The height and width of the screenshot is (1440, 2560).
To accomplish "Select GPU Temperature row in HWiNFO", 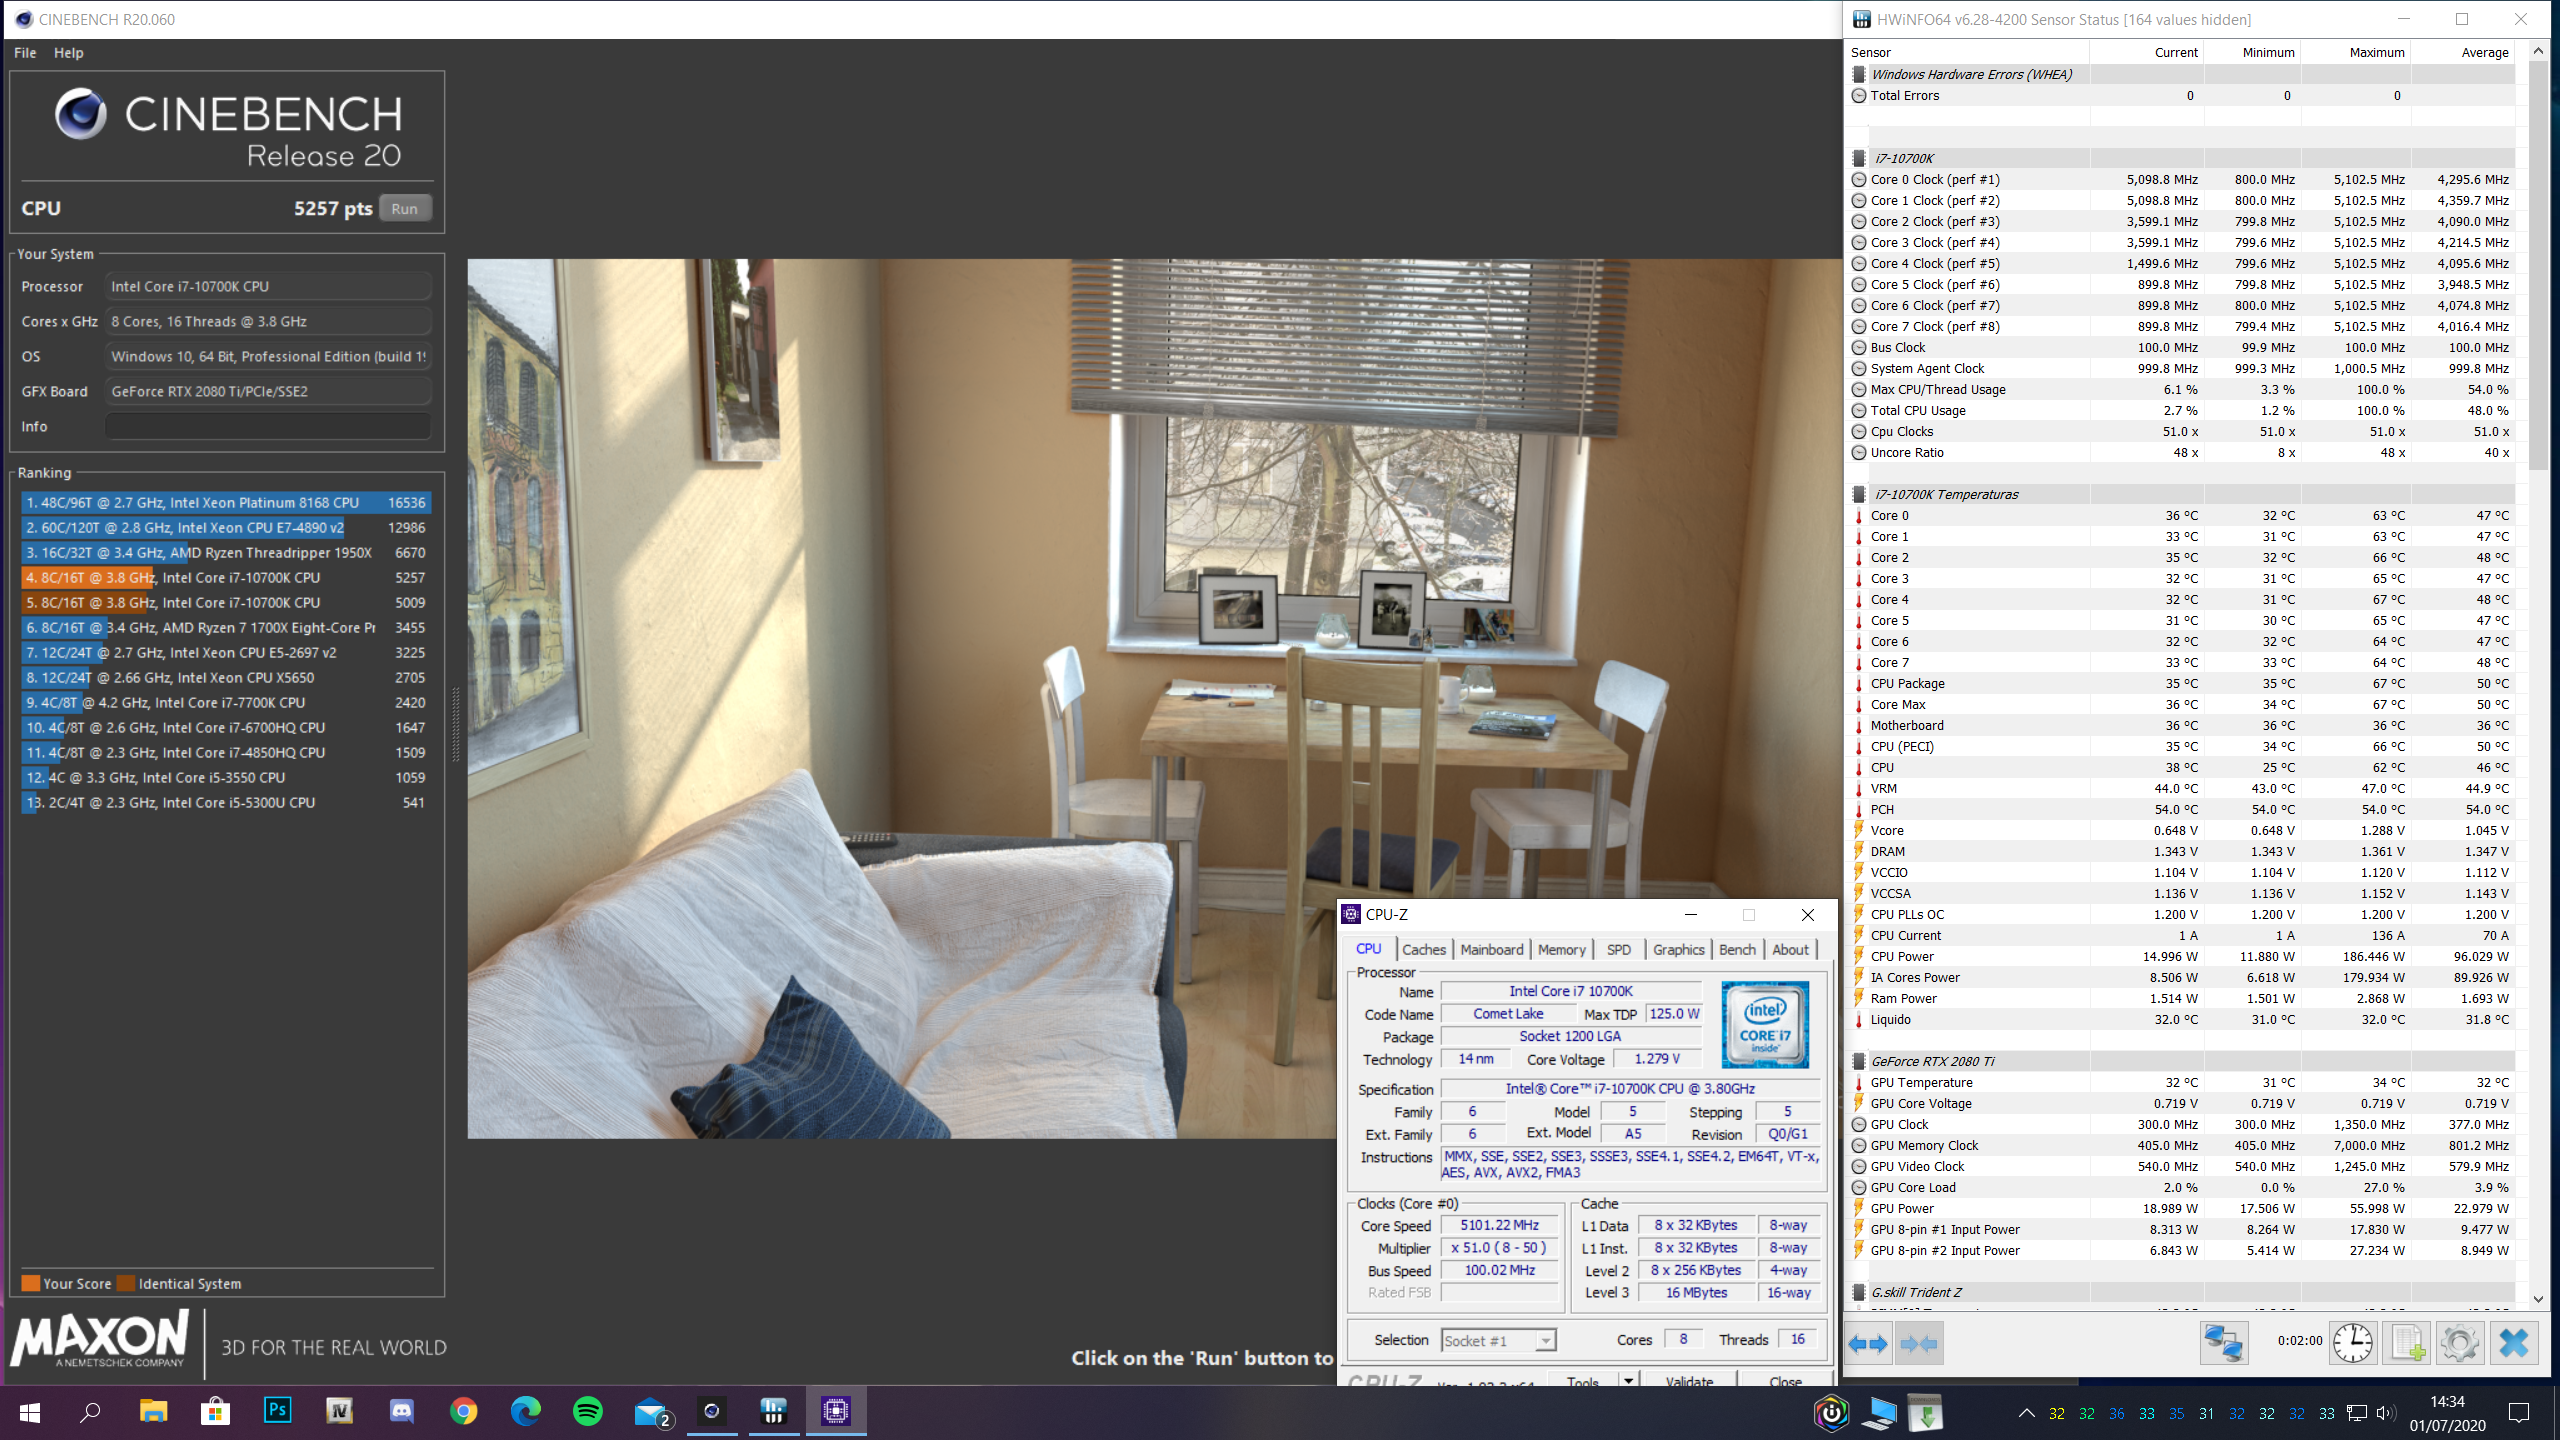I will (2180, 1083).
